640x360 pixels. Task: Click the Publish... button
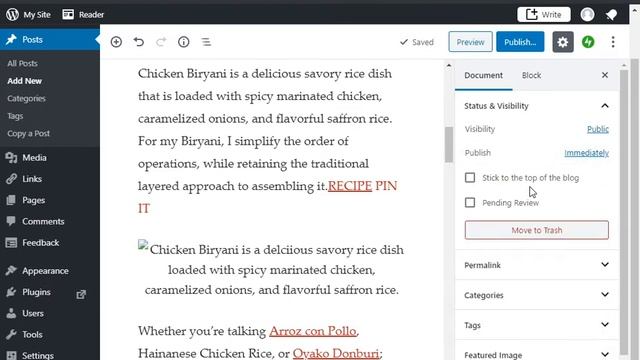(520, 42)
